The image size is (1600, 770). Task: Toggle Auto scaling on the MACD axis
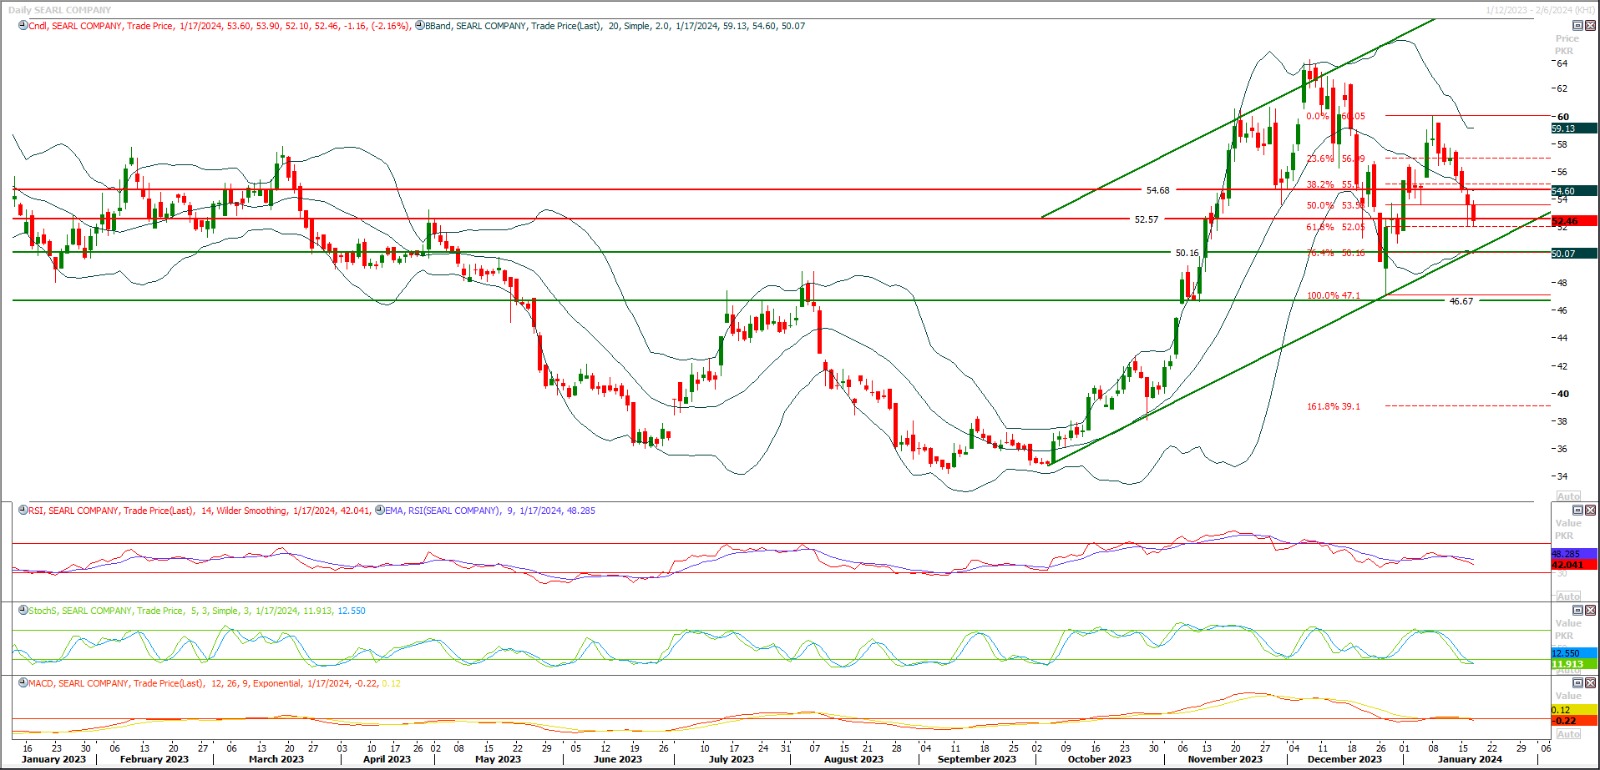[1568, 734]
